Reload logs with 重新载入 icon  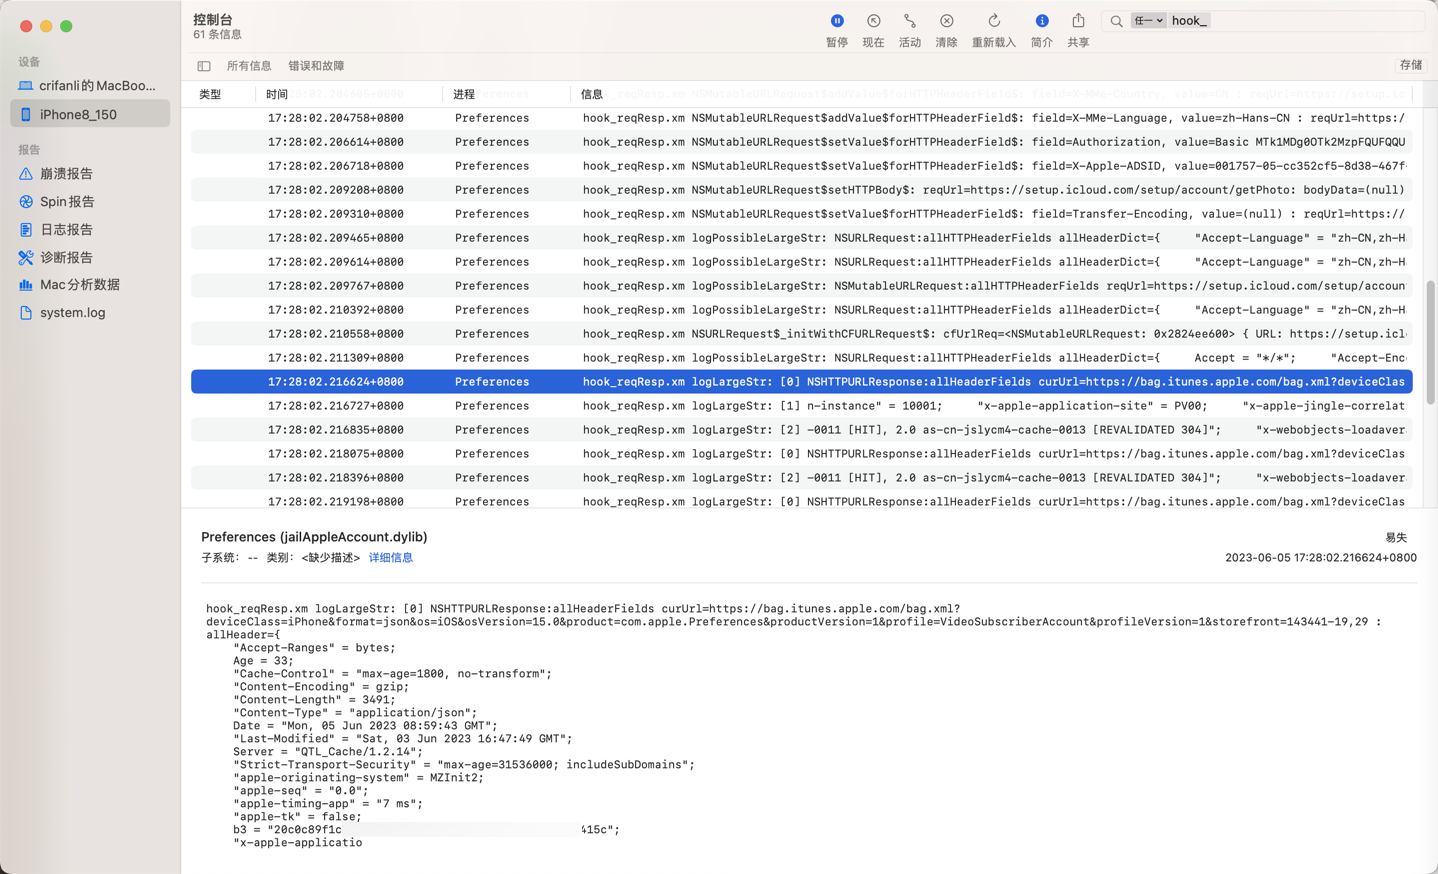[994, 21]
